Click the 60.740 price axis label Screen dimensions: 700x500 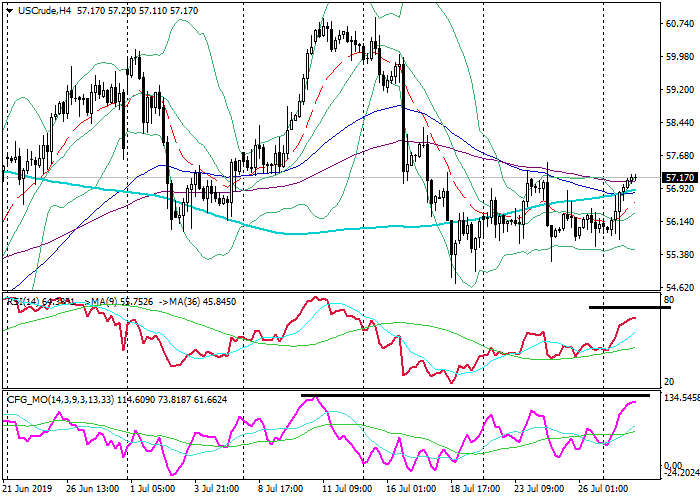coord(679,23)
